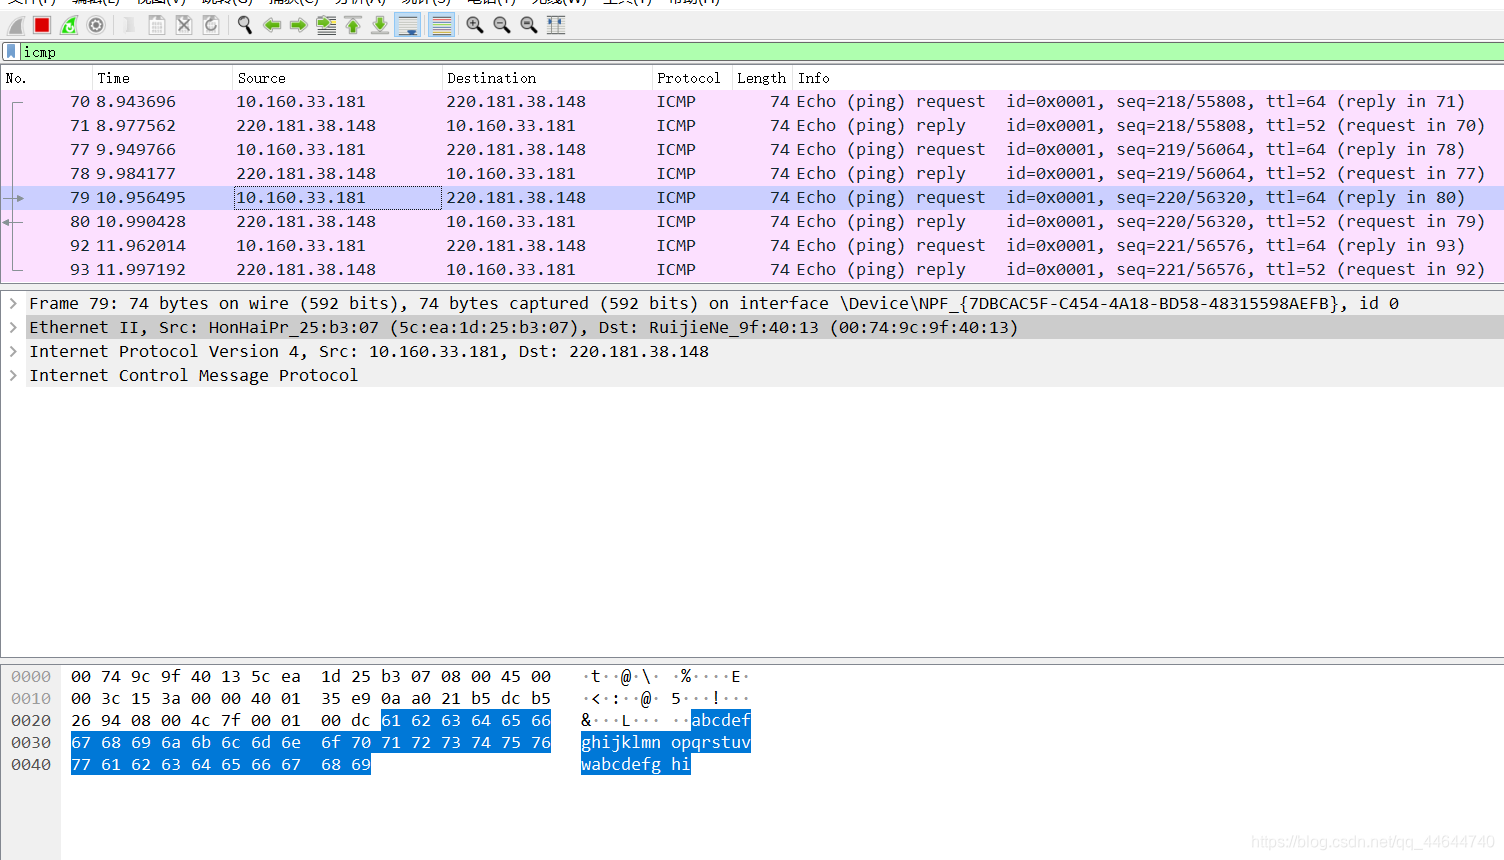The height and width of the screenshot is (860, 1504).
Task: Click Info text of packet 93 reply
Action: pos(1140,270)
